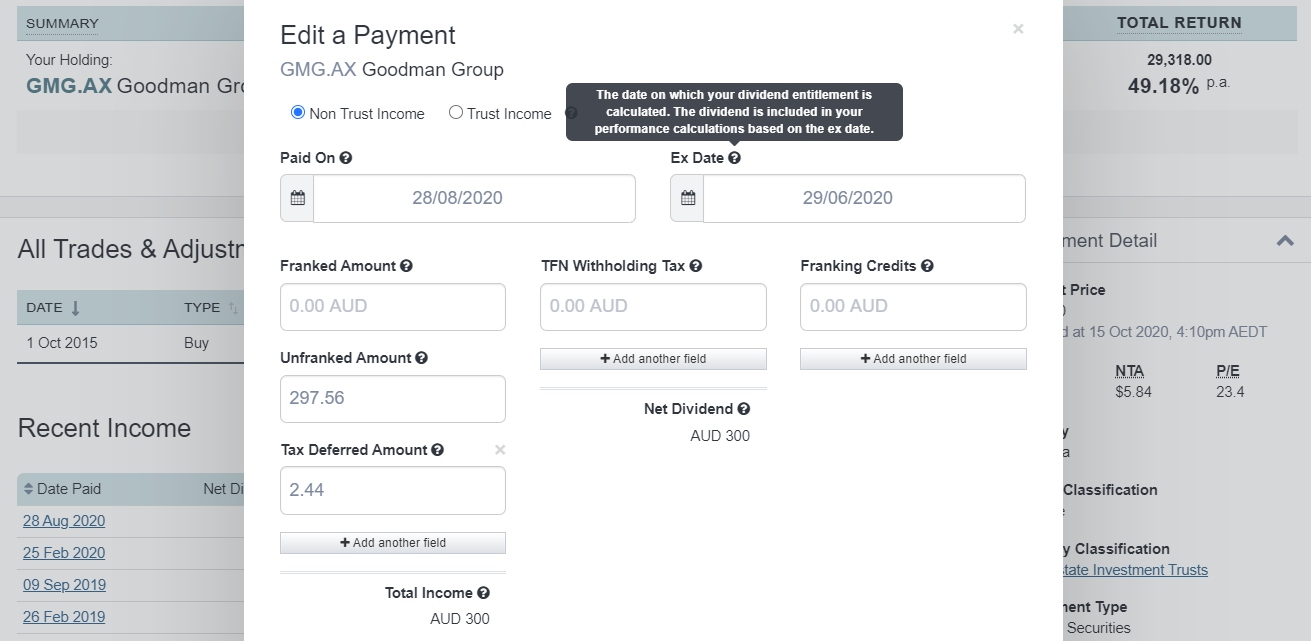This screenshot has width=1311, height=641.
Task: Open the 25 Feb 2020 income entry
Action: tap(64, 553)
